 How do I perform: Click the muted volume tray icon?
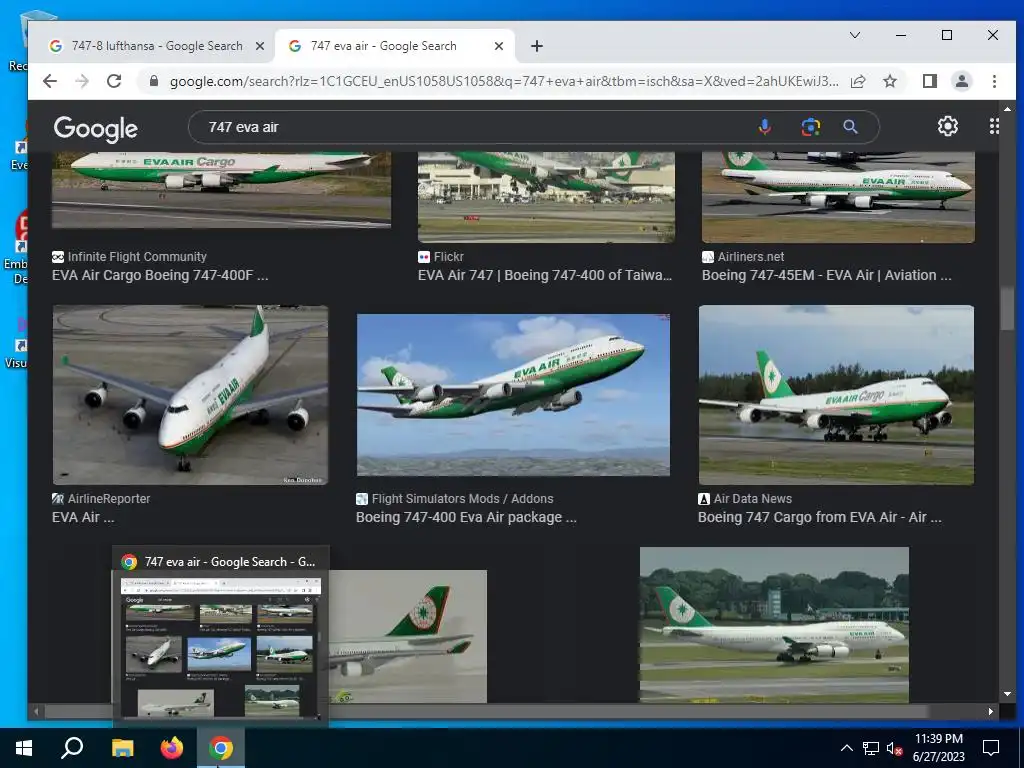894,748
